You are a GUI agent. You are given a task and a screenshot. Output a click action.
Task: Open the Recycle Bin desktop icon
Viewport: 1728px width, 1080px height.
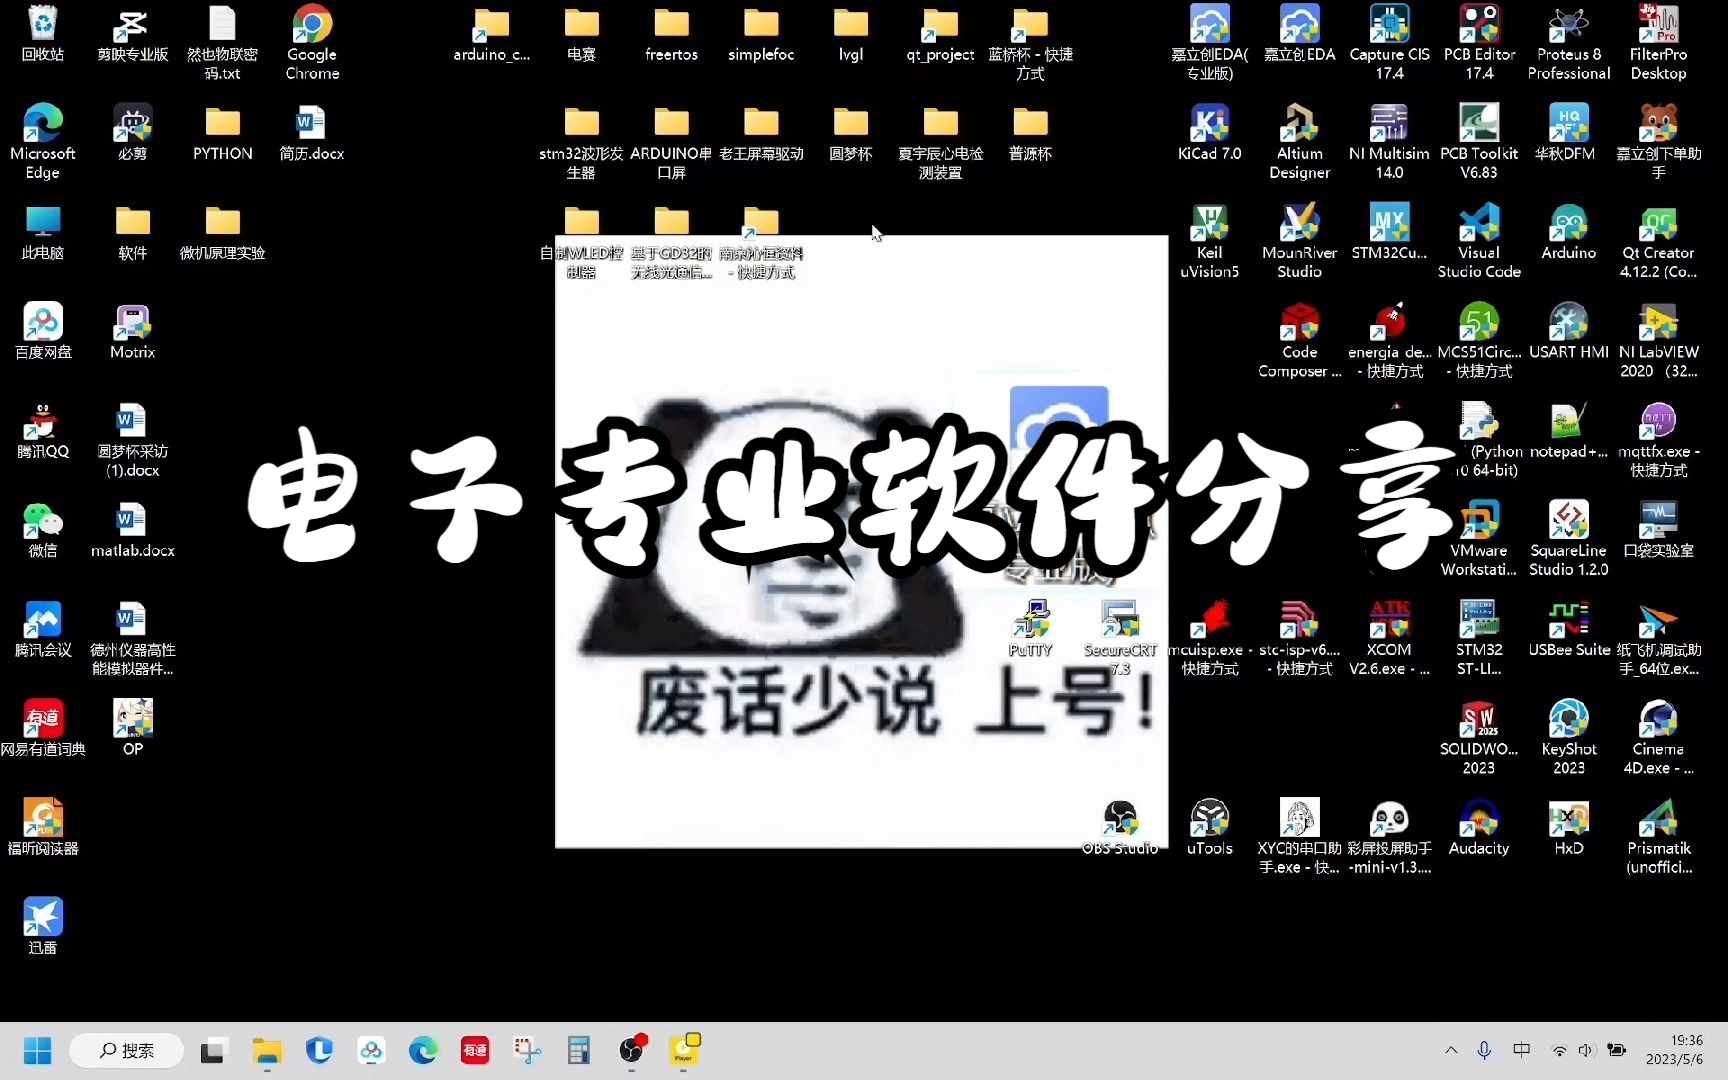(42, 33)
